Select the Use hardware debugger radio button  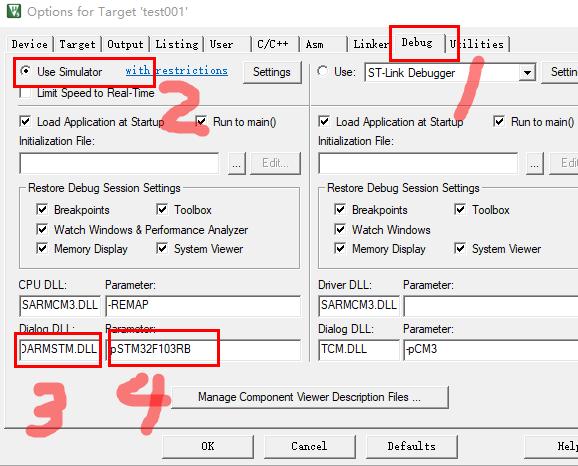coord(322,70)
